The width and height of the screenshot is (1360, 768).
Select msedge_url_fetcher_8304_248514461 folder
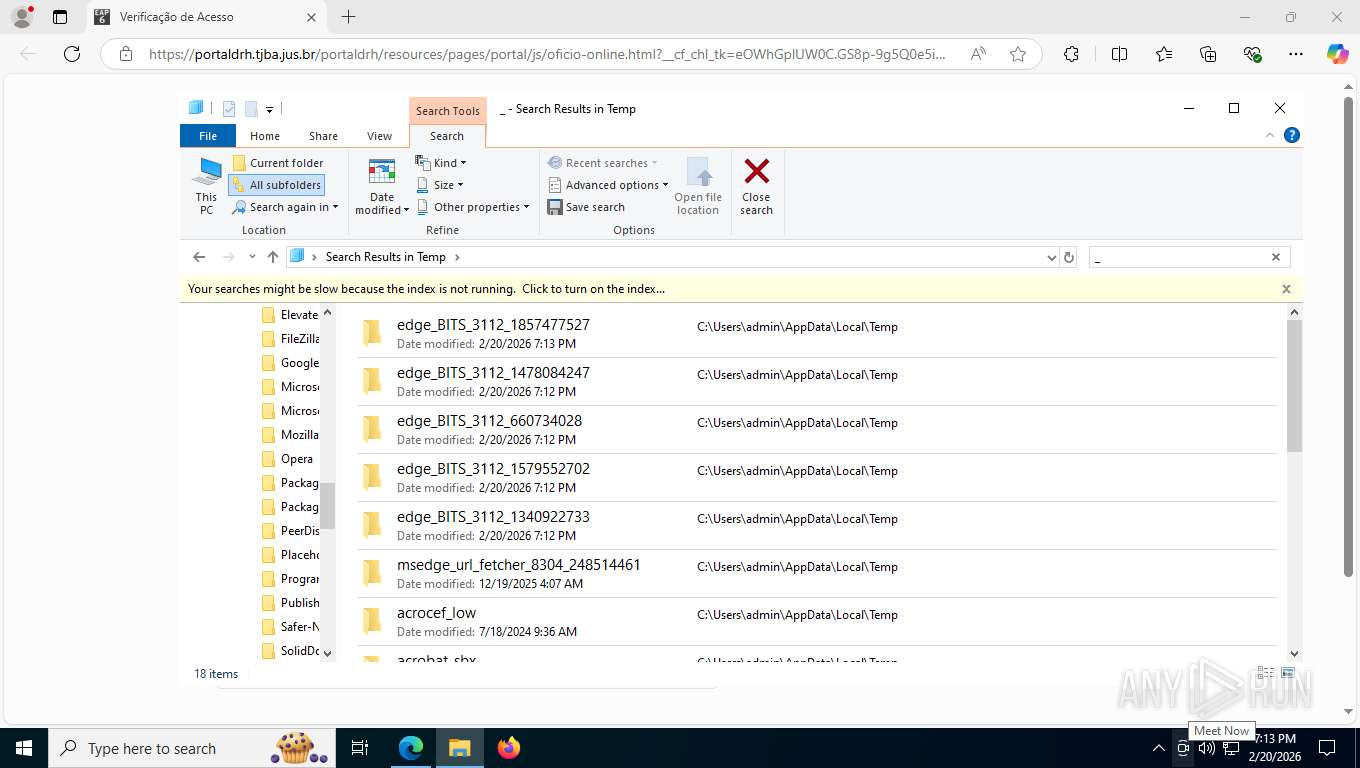pos(816,573)
